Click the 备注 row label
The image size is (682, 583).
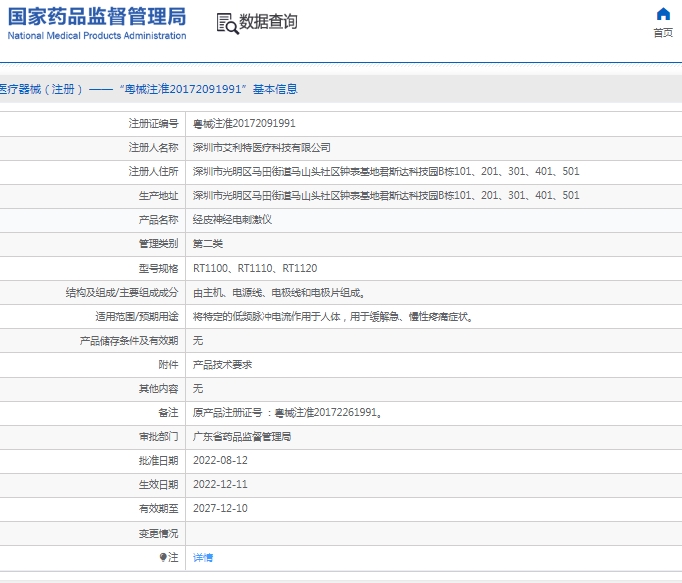pyautogui.click(x=168, y=412)
